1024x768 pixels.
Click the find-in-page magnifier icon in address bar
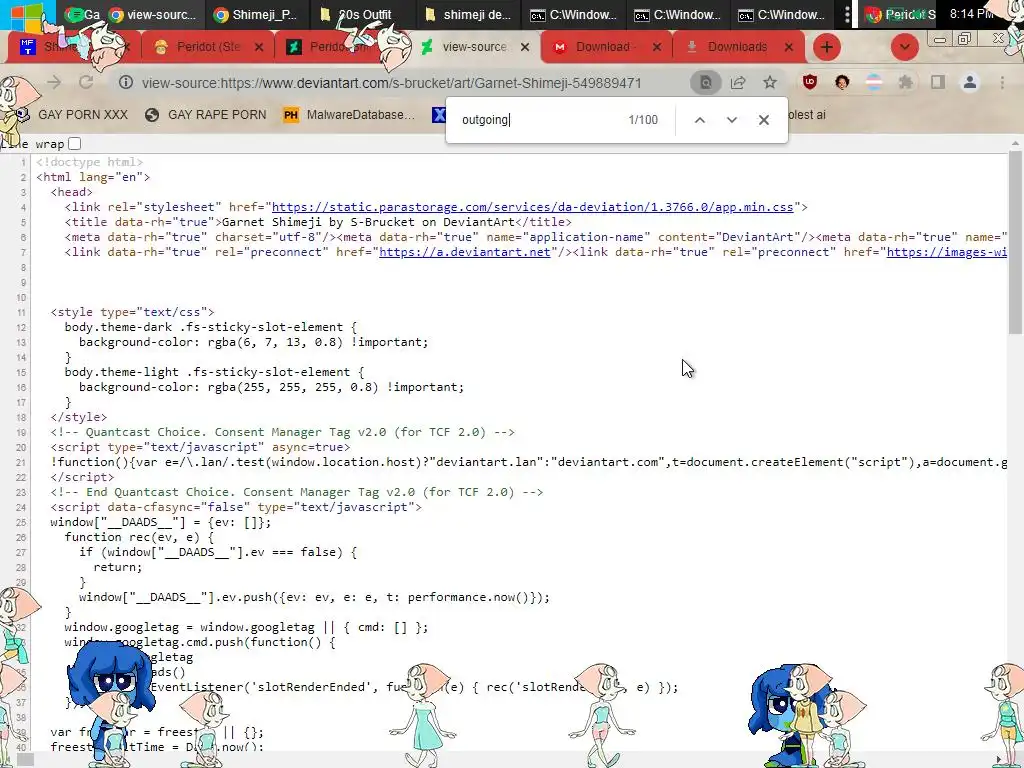[x=705, y=82]
